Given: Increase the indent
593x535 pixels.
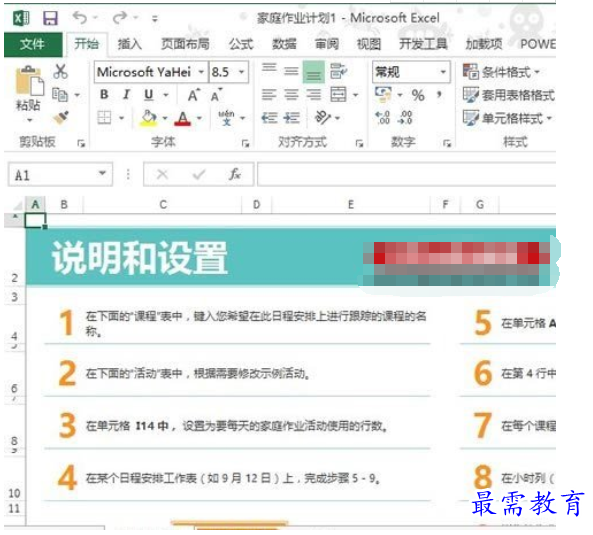Looking at the screenshot, I should (292, 118).
